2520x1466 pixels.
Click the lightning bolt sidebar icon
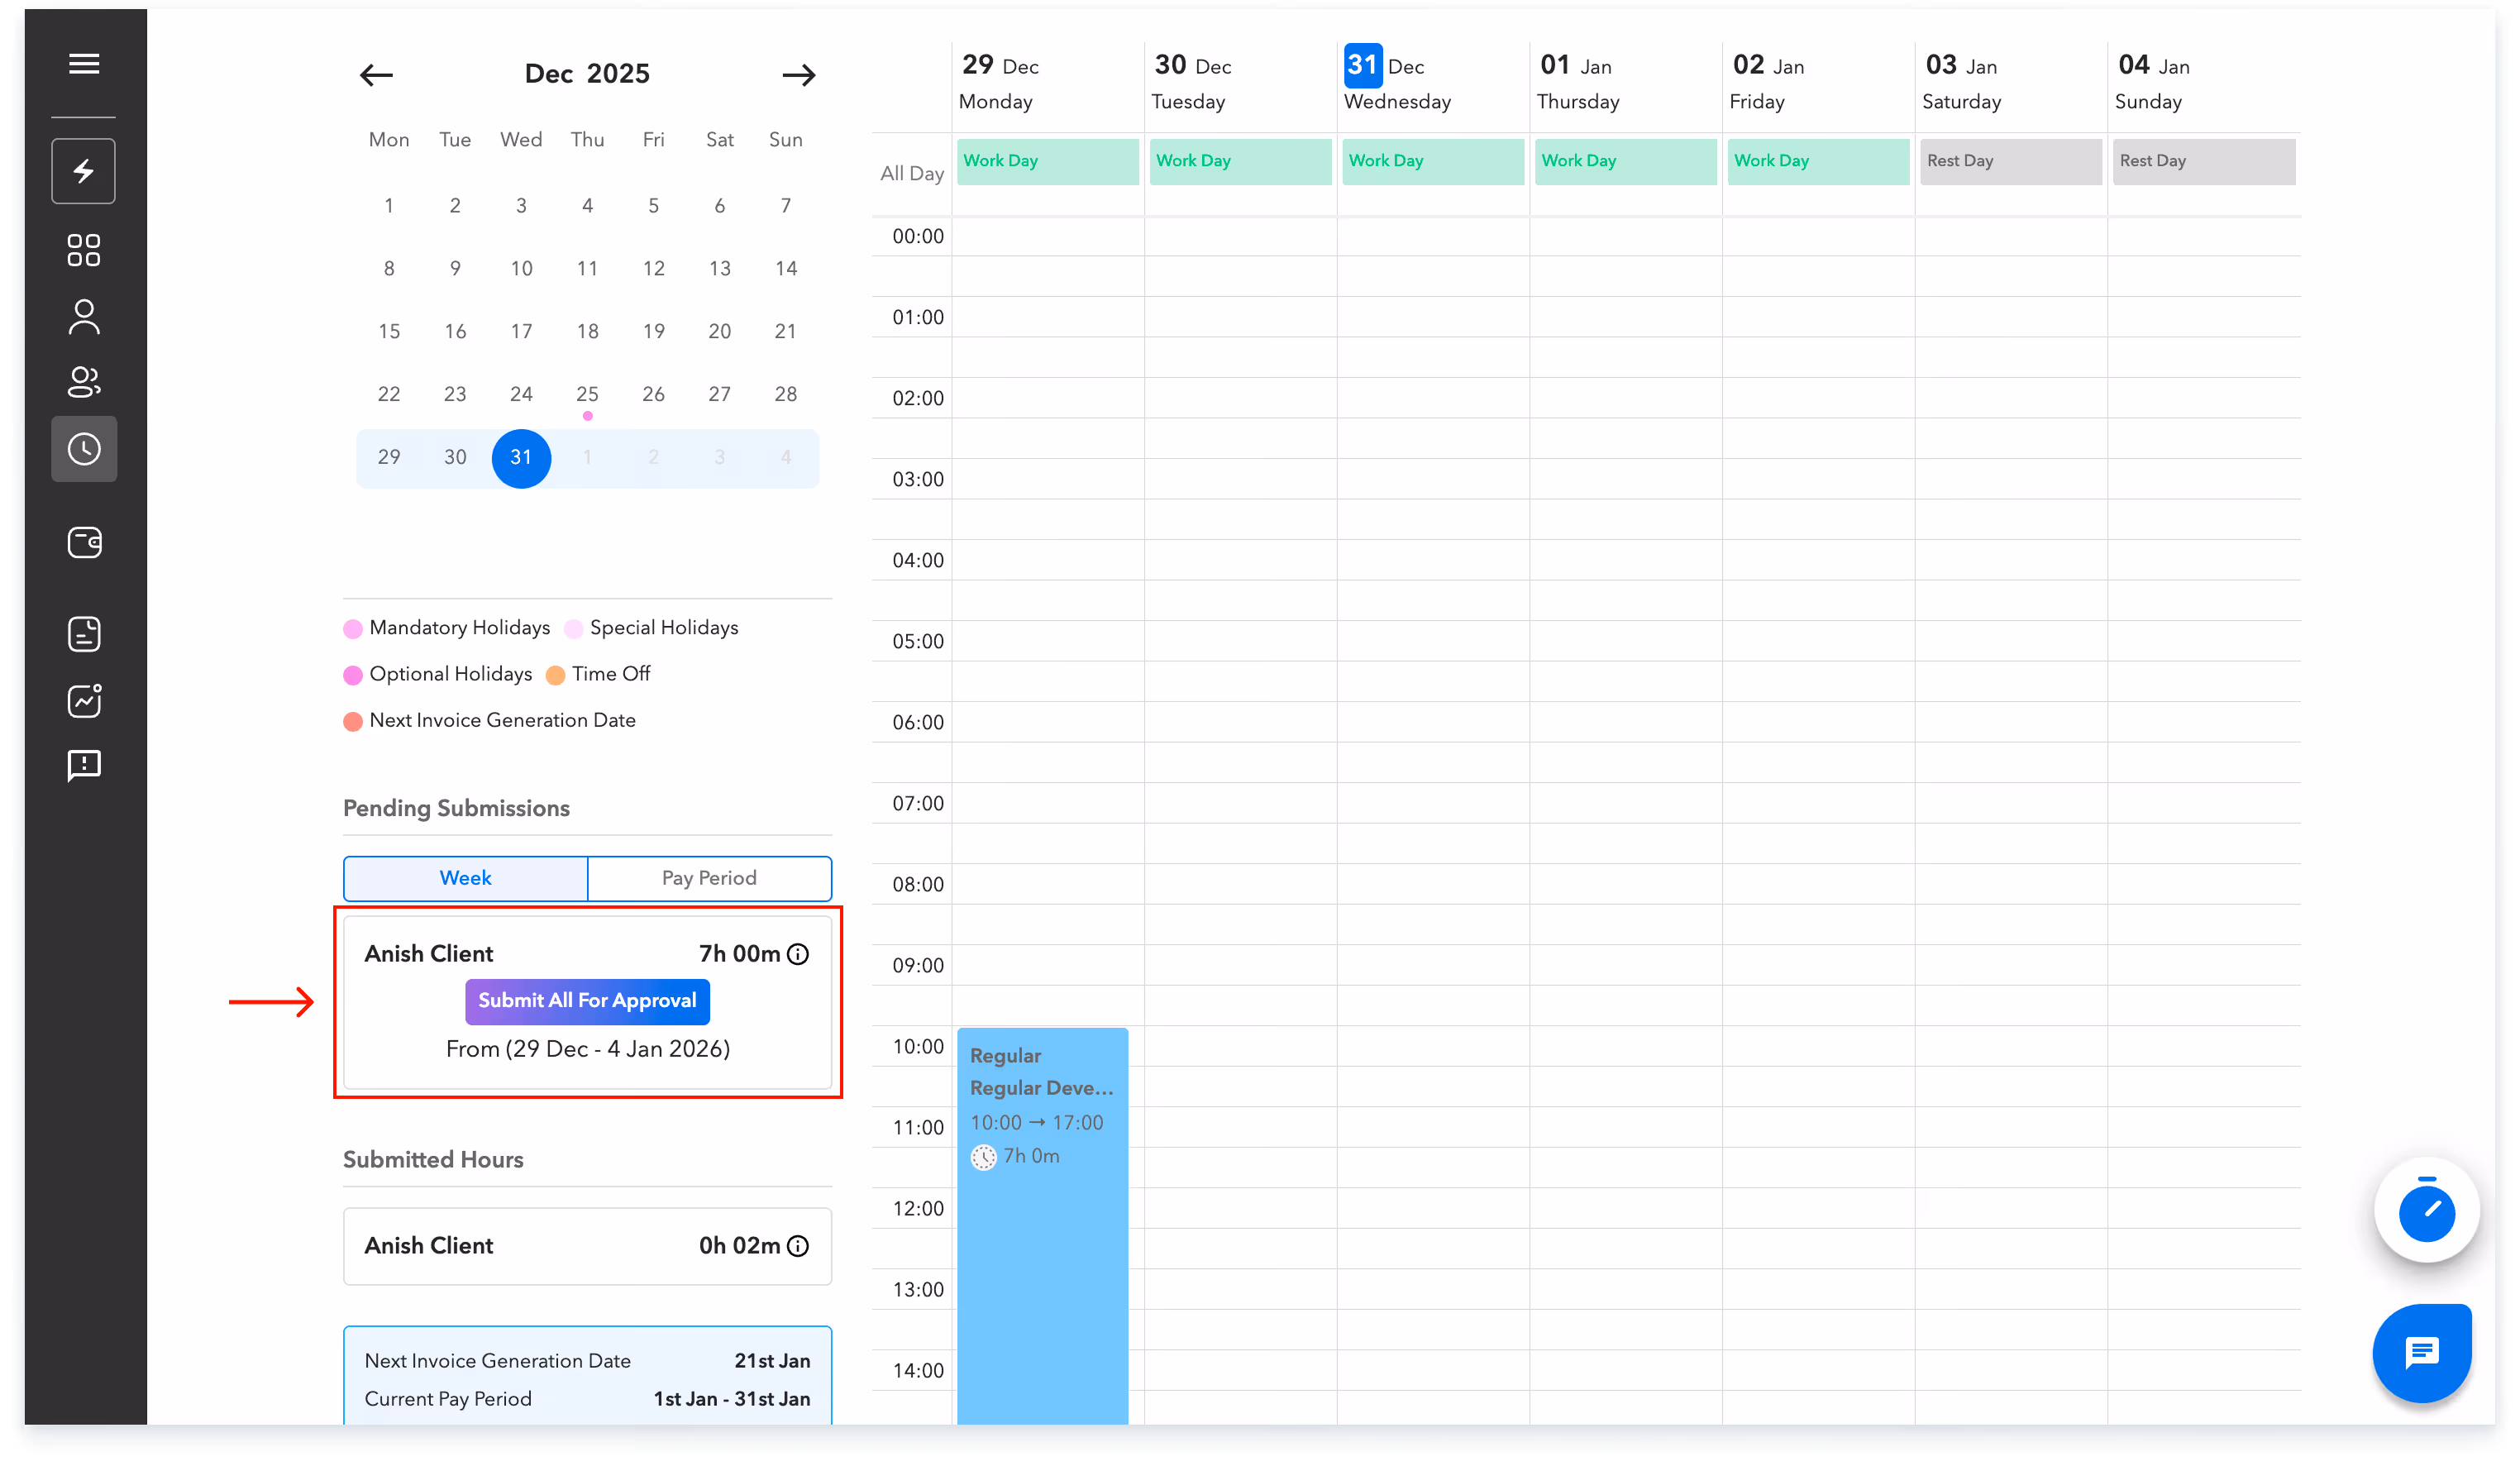84,171
